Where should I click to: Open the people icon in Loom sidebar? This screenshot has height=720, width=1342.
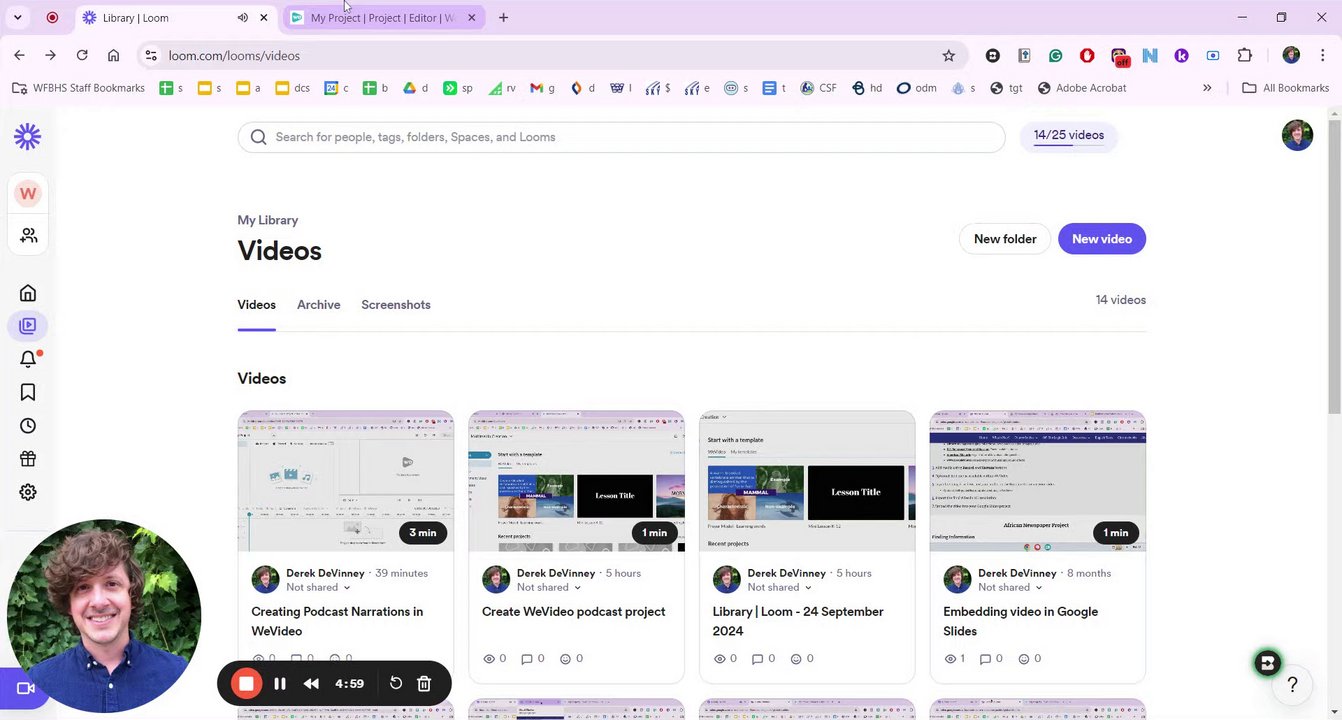[x=28, y=235]
